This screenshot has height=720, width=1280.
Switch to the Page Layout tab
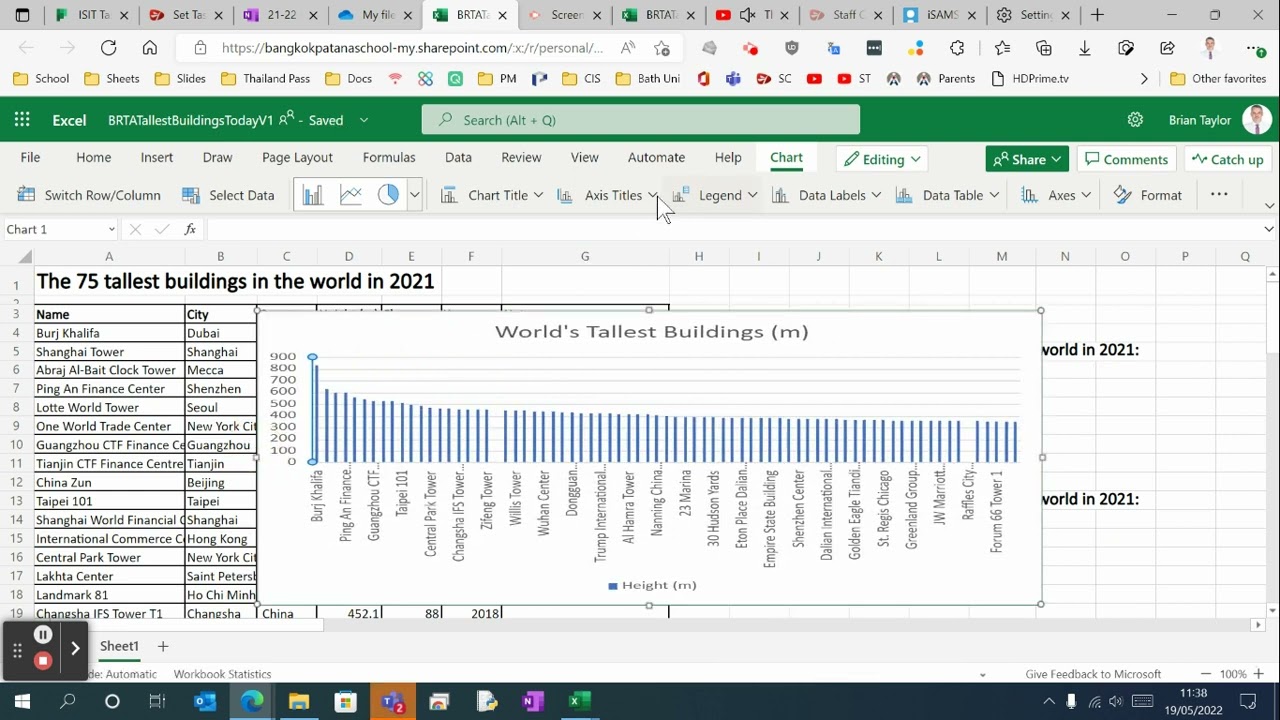pyautogui.click(x=297, y=157)
